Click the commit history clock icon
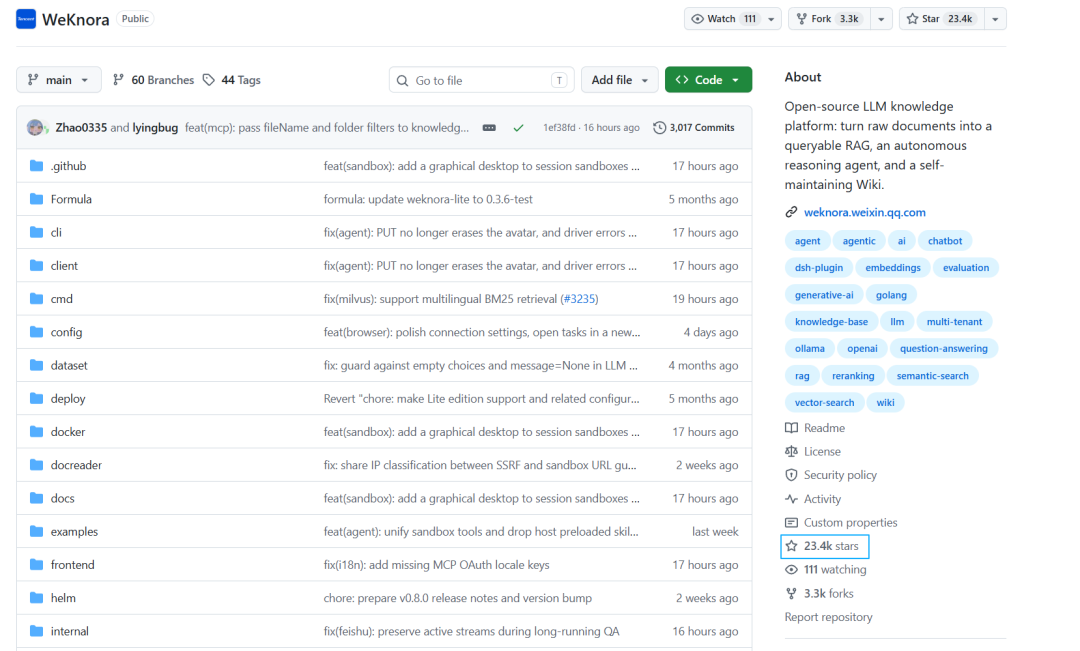Image resolution: width=1080 pixels, height=651 pixels. pyautogui.click(x=659, y=127)
